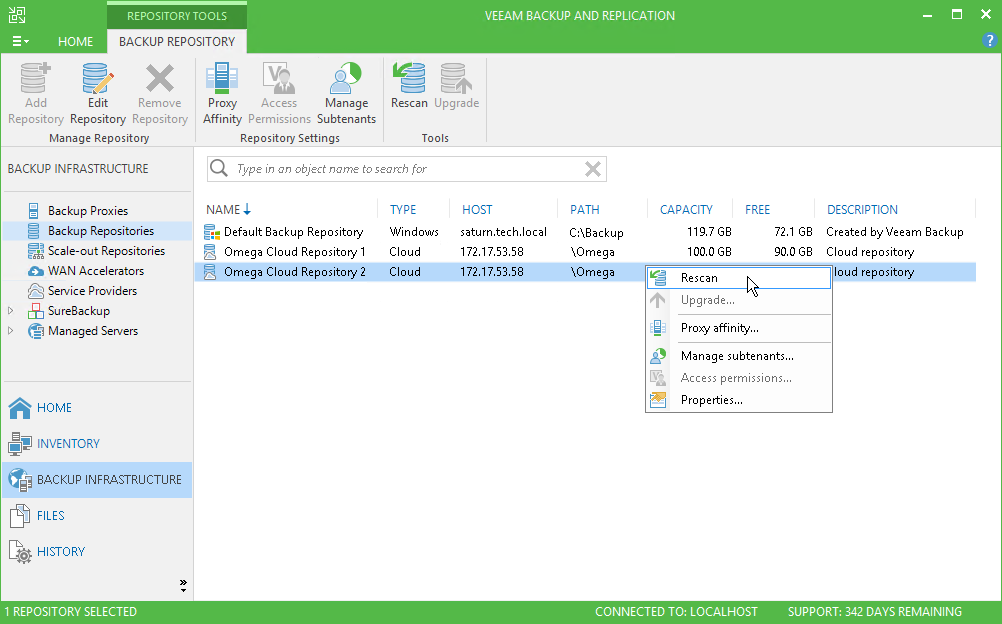Expand the navigation pane options chevron
The height and width of the screenshot is (624, 1002).
tap(183, 585)
